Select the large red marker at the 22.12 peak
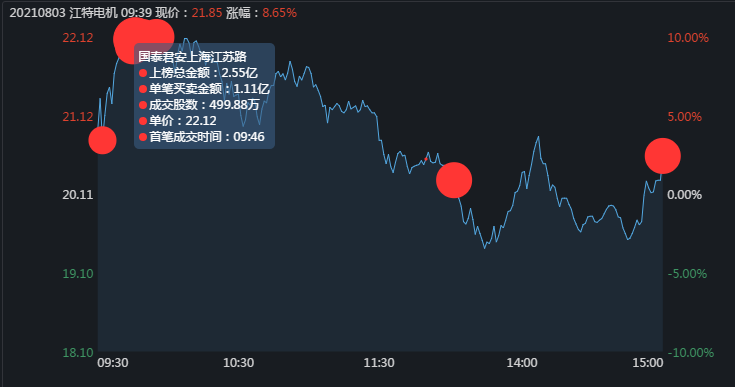This screenshot has height=387, width=735. pos(143,40)
